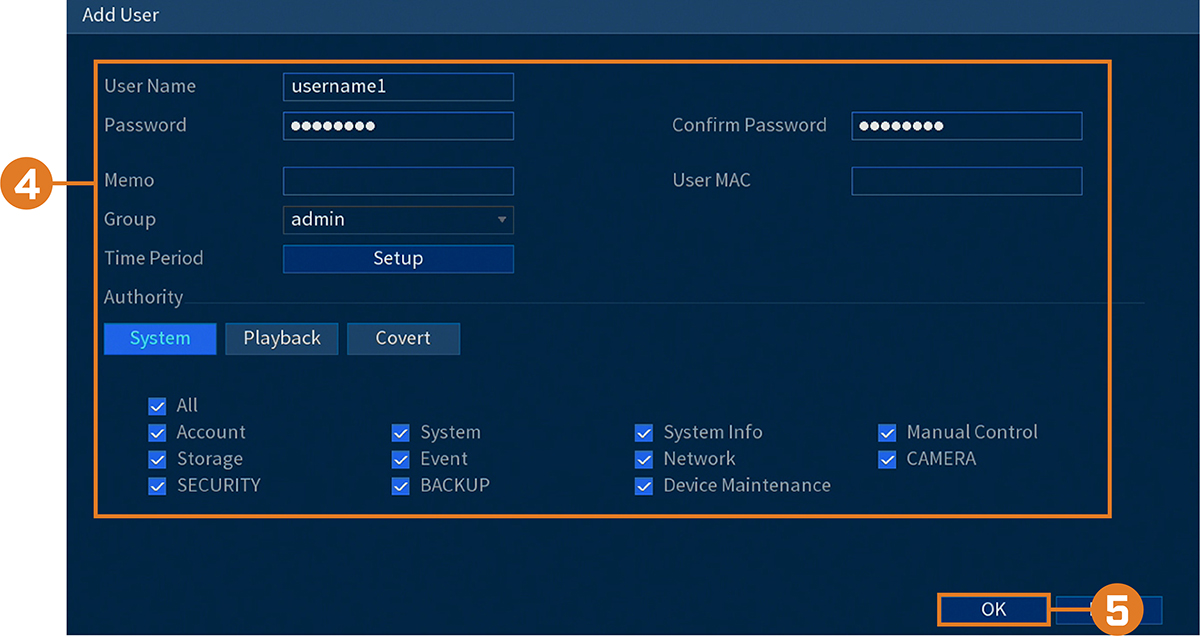
Task: Open the Group dropdown showing admin
Action: point(398,220)
